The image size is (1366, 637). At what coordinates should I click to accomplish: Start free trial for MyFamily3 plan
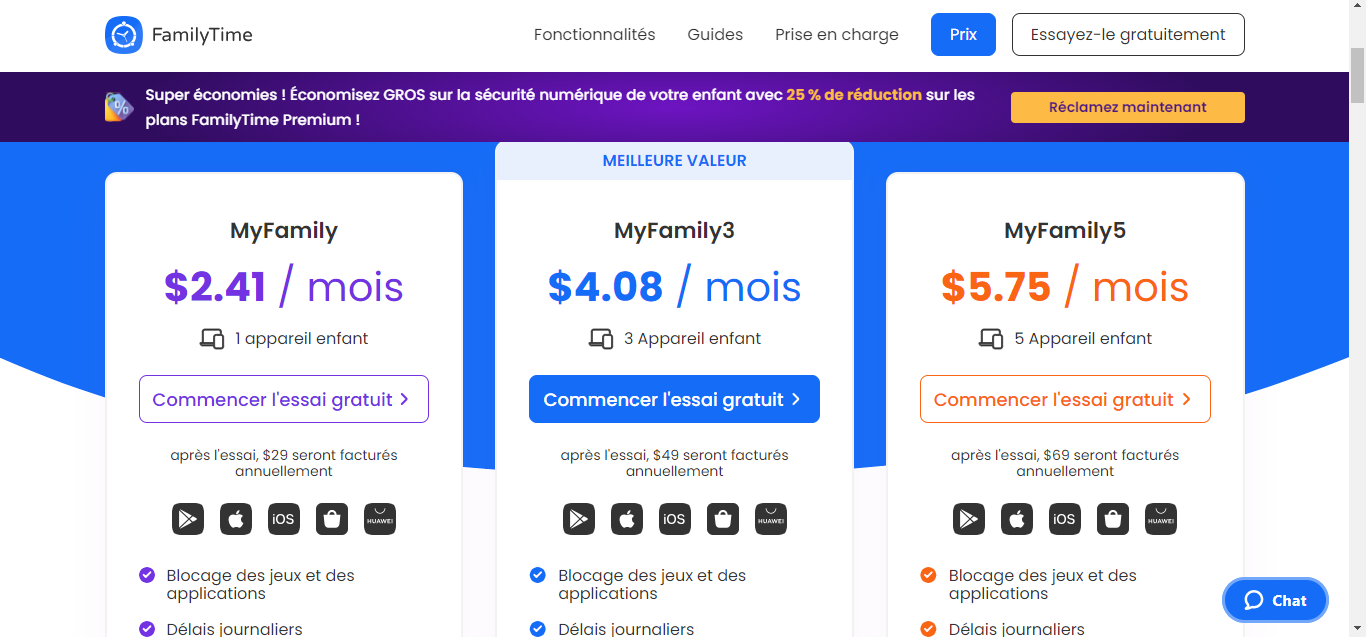point(674,399)
